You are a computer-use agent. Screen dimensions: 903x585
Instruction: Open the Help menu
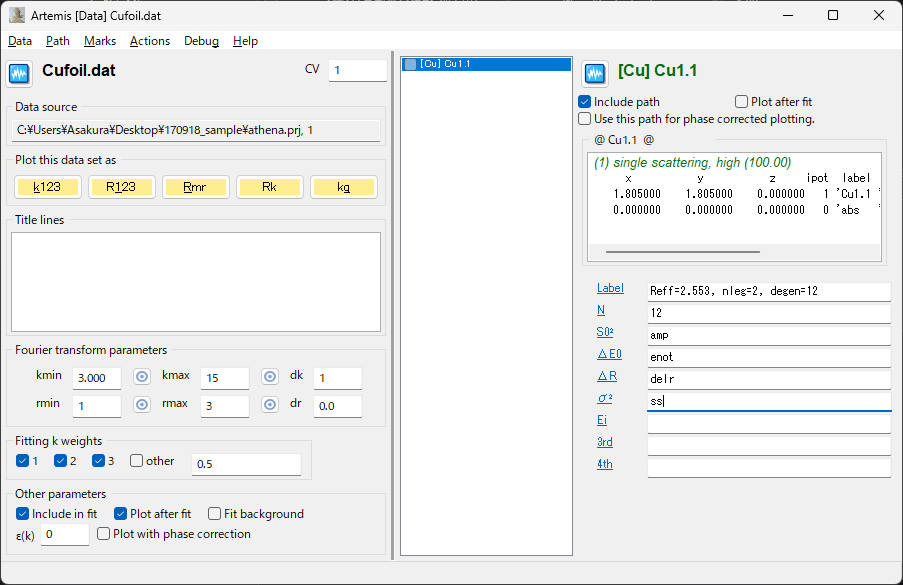coord(245,41)
